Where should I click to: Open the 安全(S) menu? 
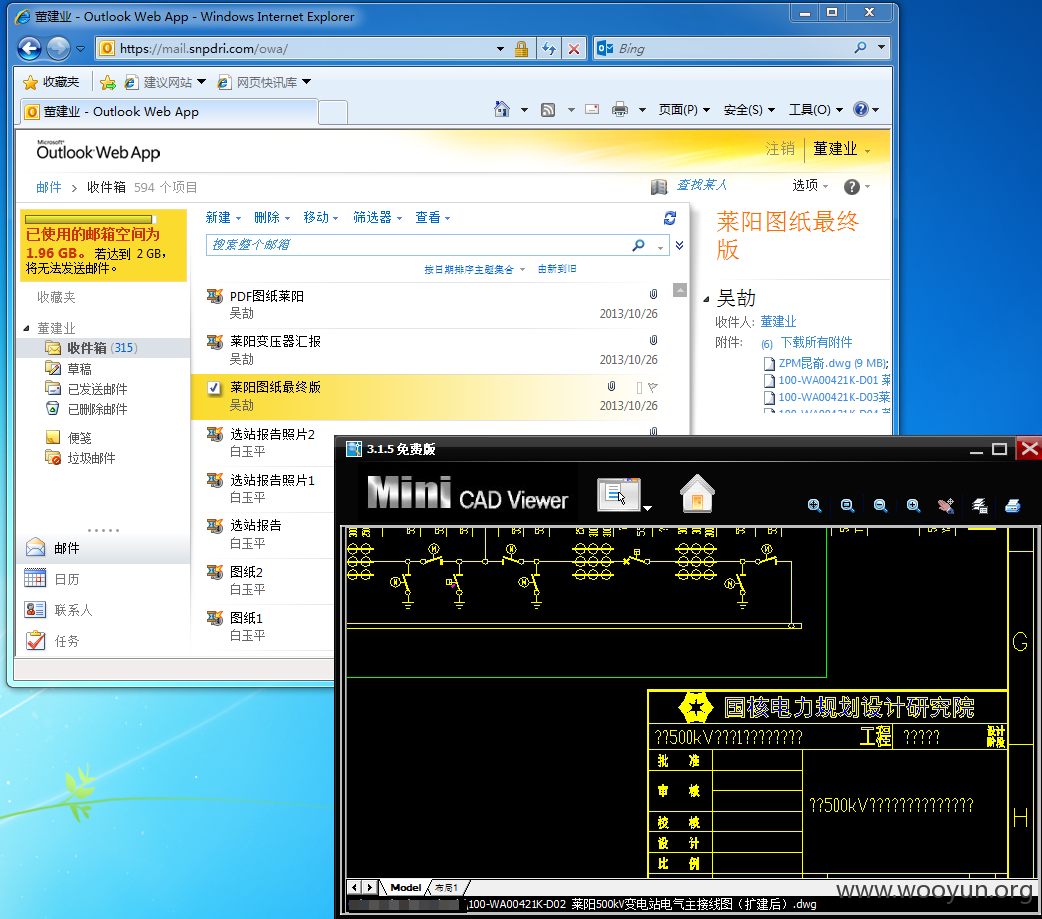point(749,110)
